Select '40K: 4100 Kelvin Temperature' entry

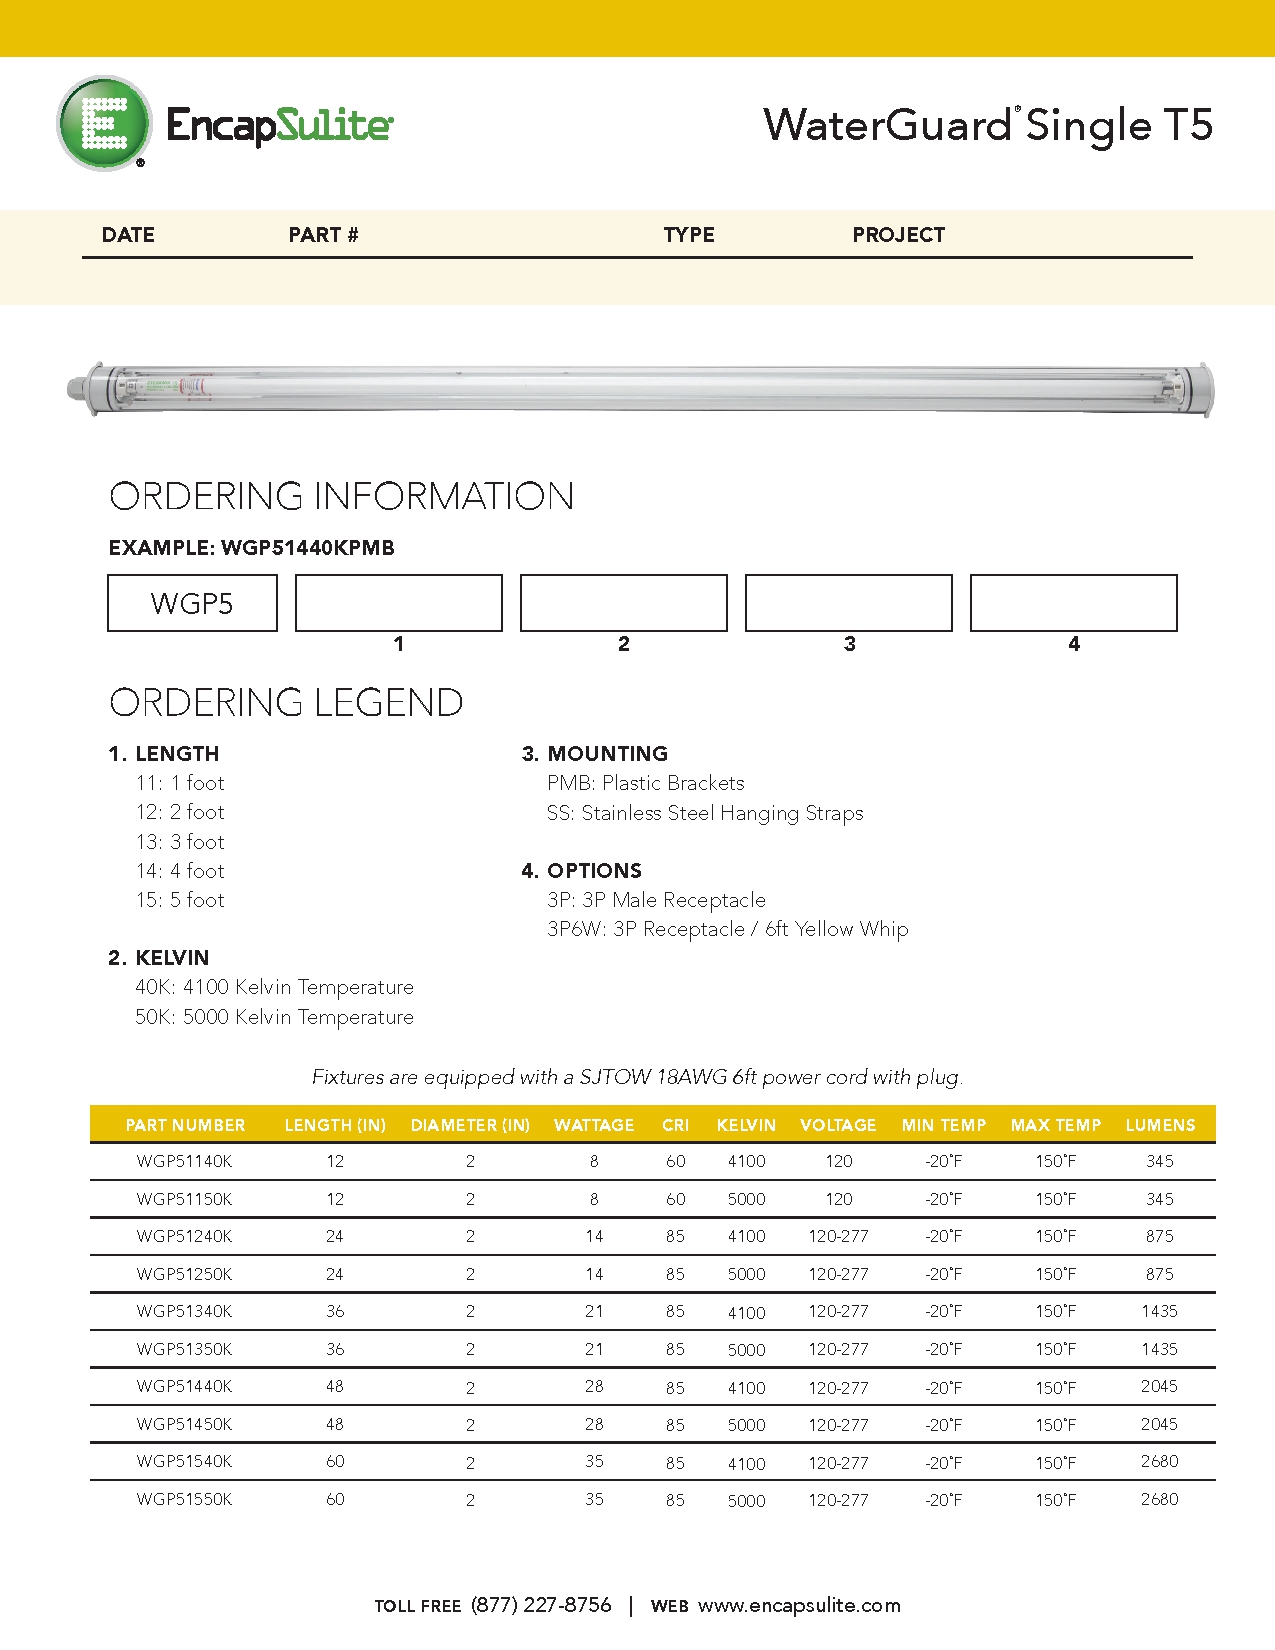(275, 987)
